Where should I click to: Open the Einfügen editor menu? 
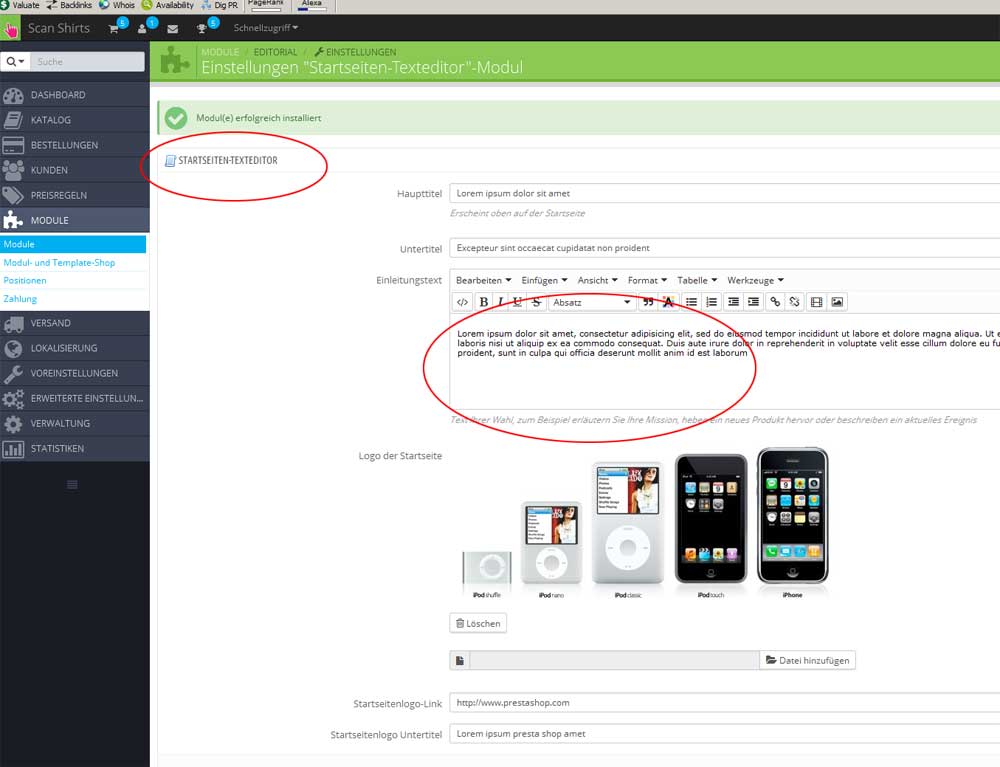[x=544, y=281]
